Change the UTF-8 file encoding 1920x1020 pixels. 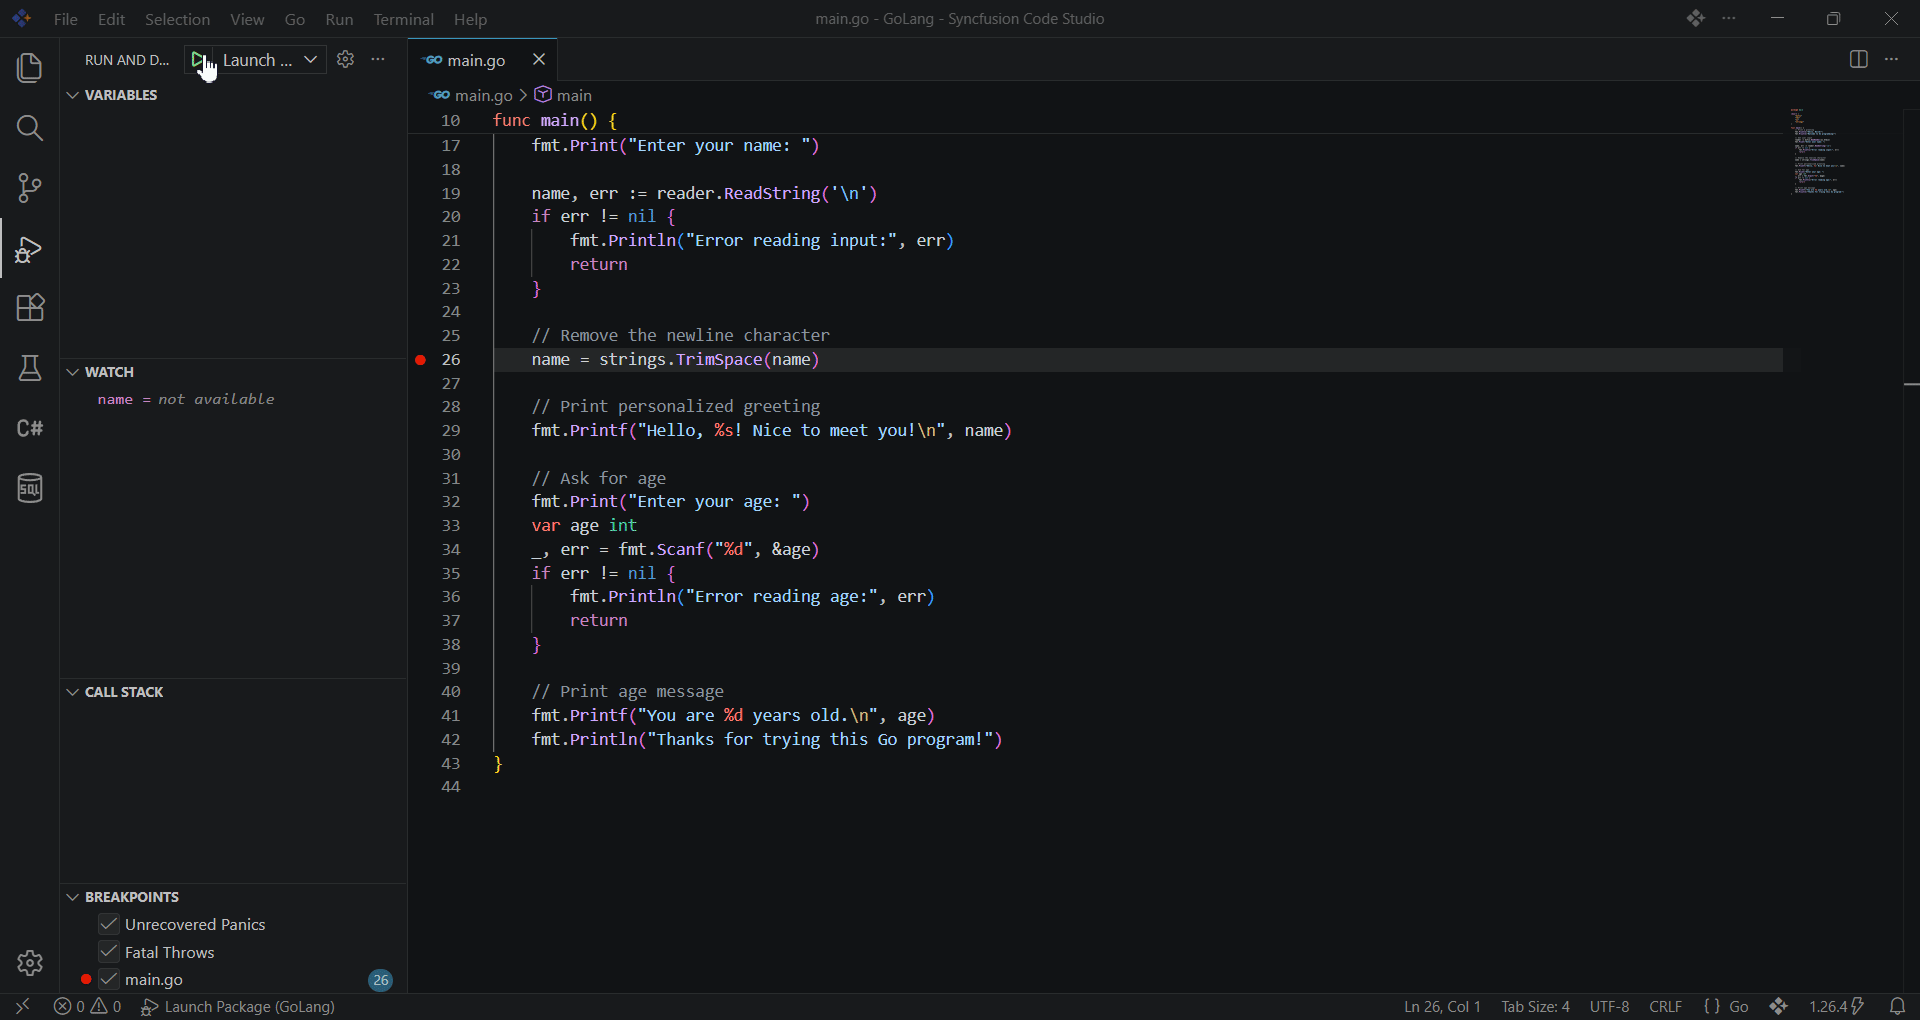(1610, 1007)
